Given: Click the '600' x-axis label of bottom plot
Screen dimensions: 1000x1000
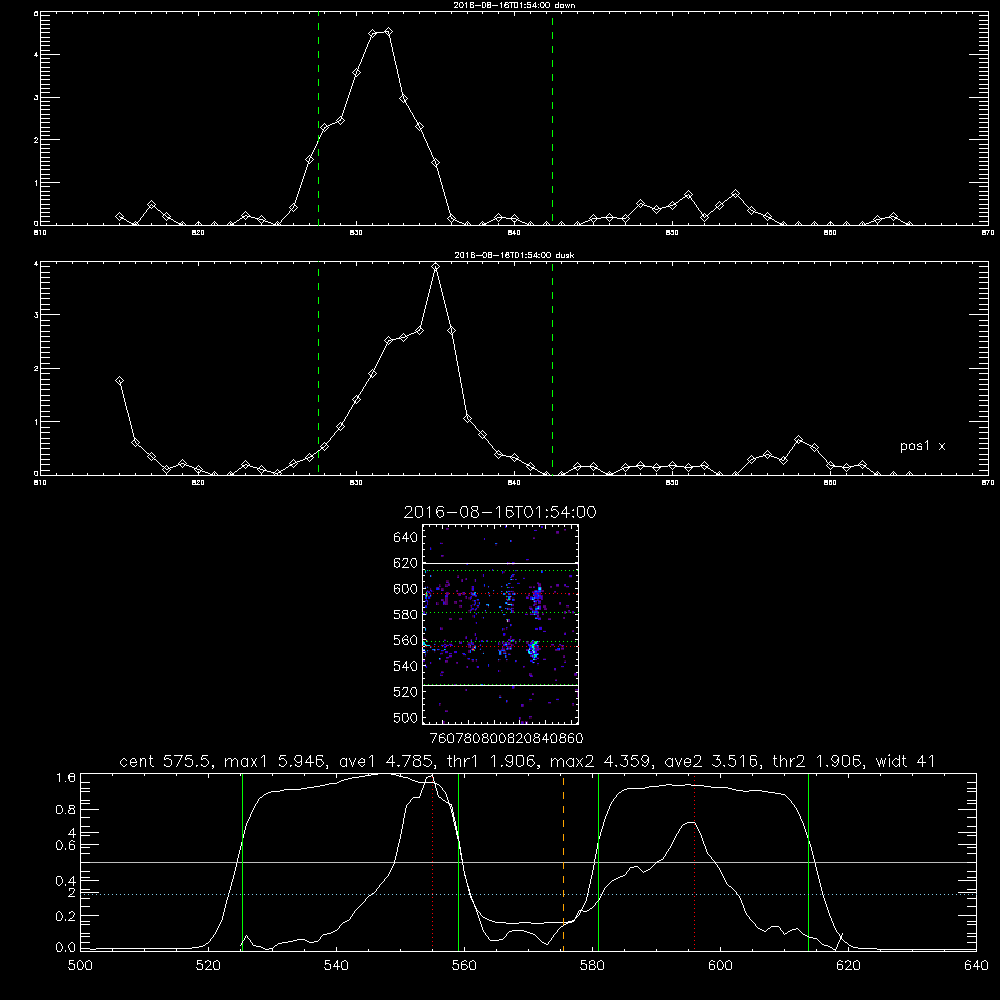Looking at the screenshot, I should point(720,966).
